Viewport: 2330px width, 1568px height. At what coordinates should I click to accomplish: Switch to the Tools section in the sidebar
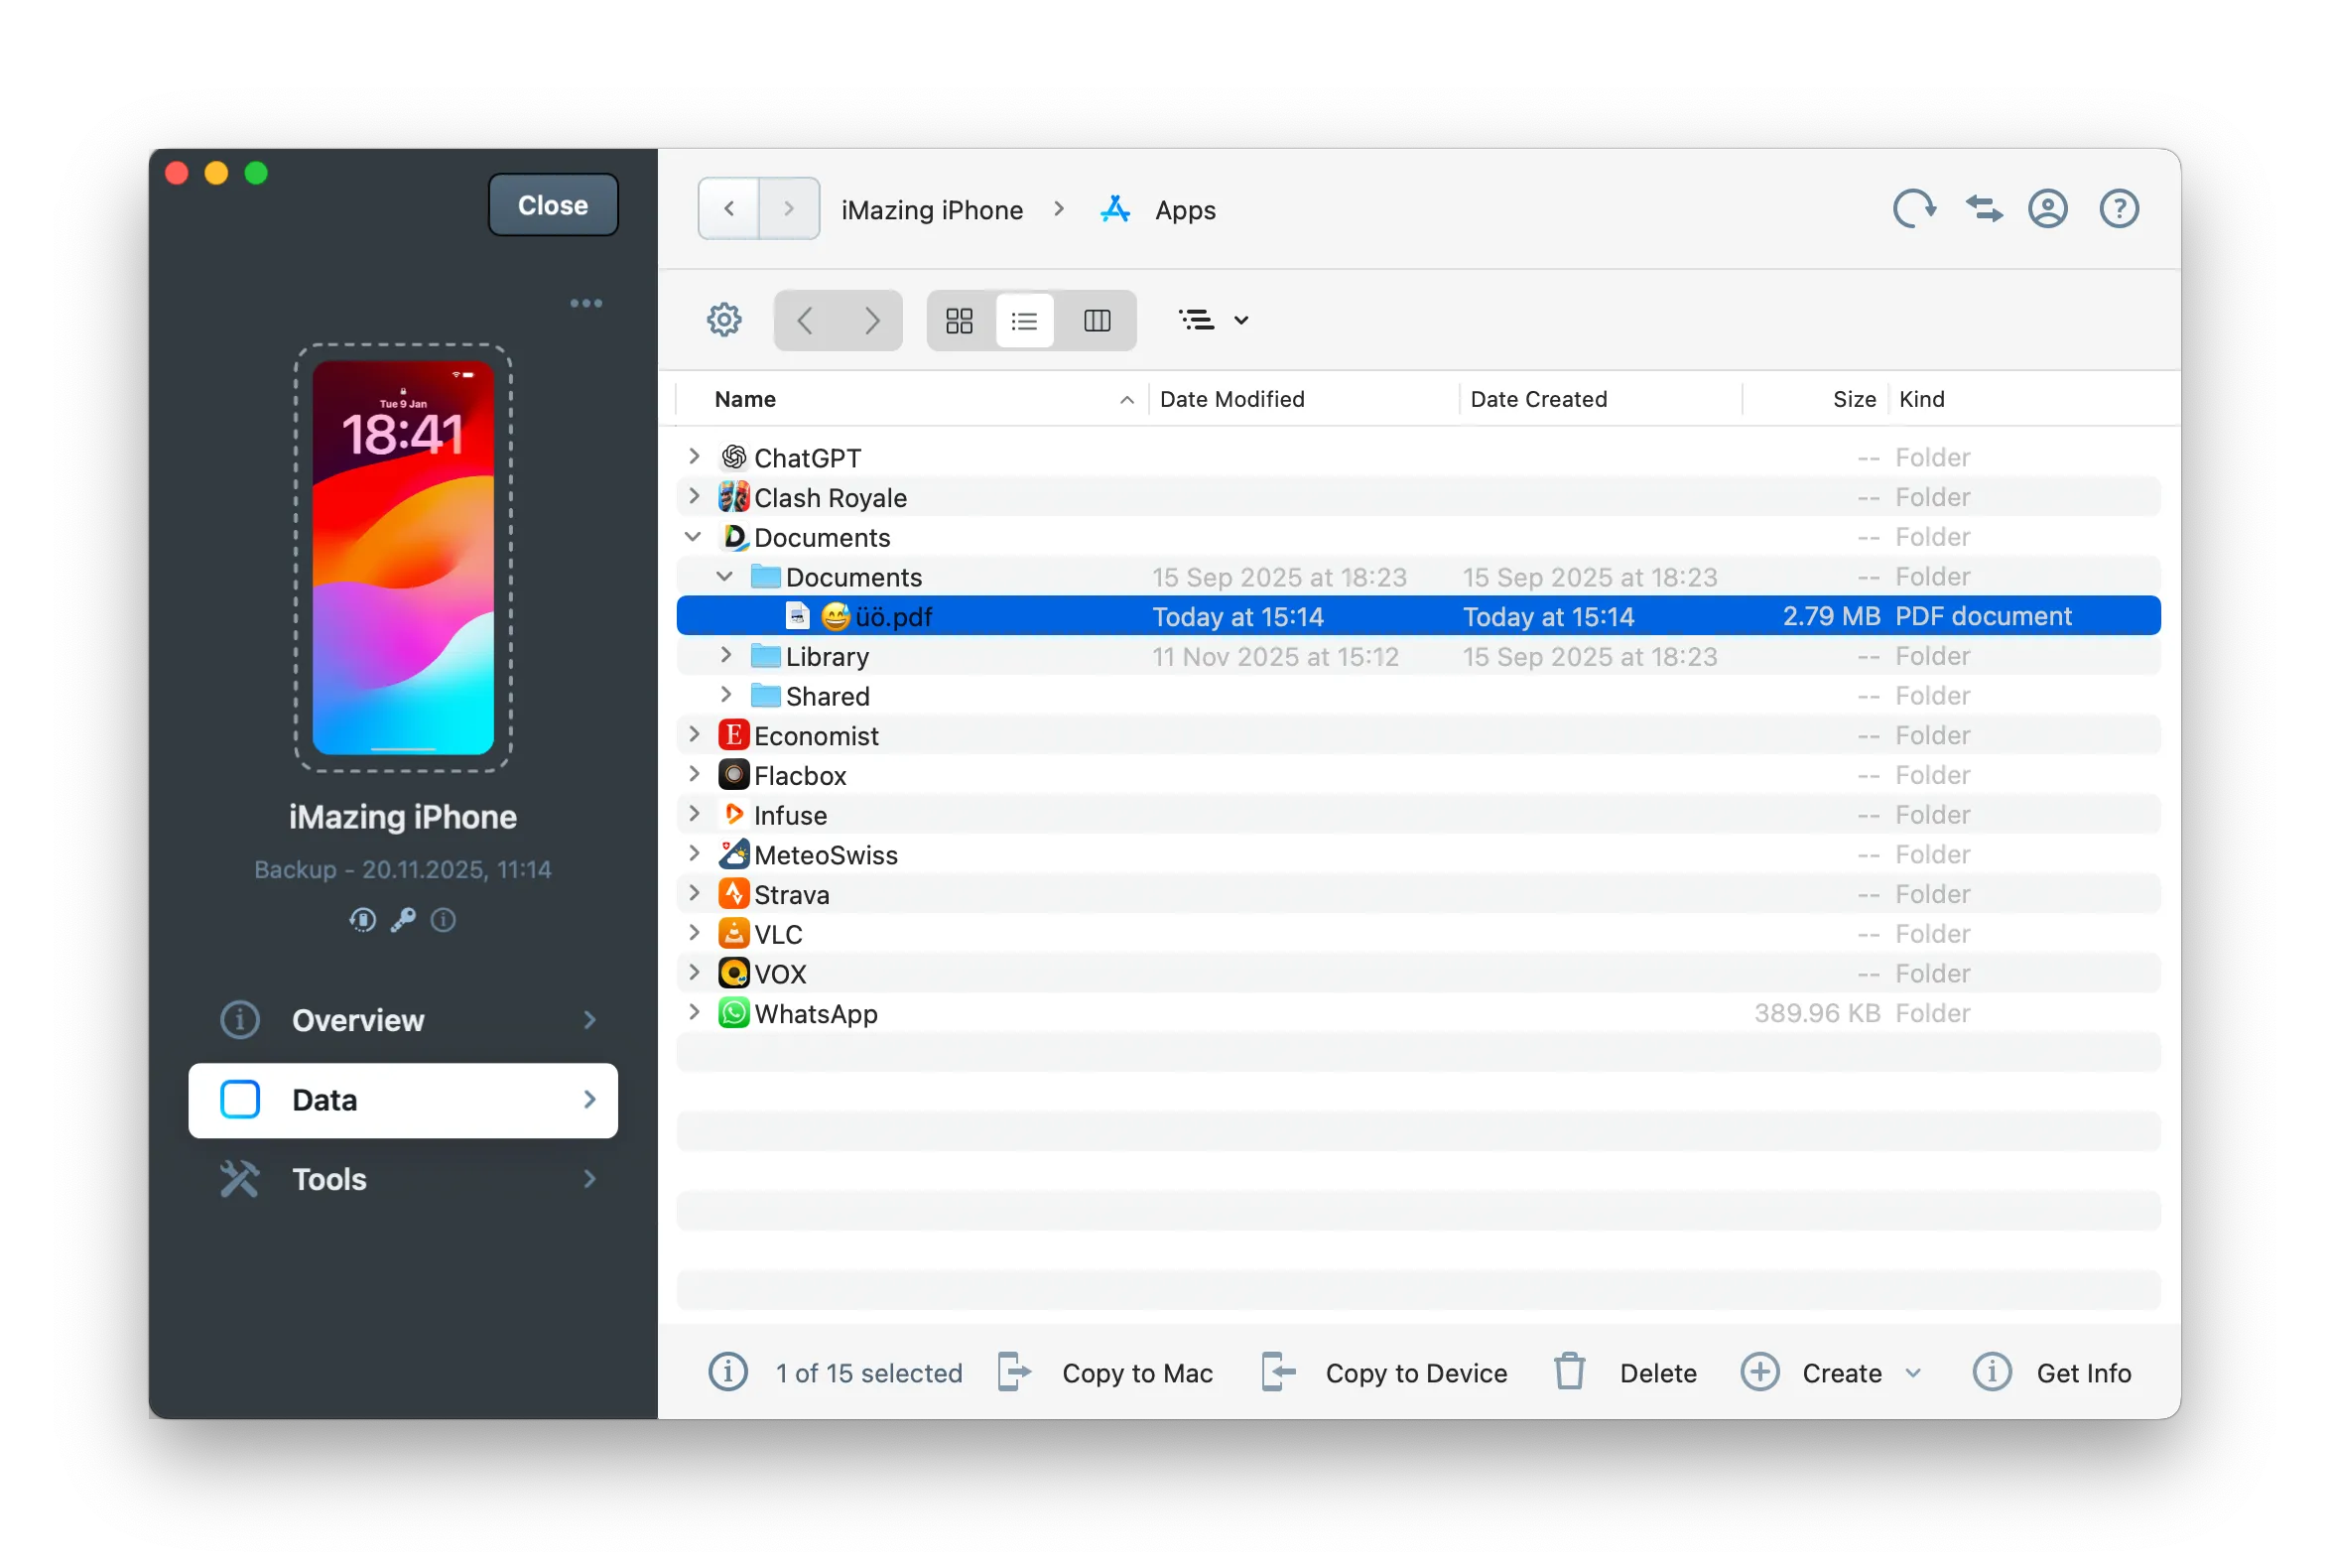(x=328, y=1180)
